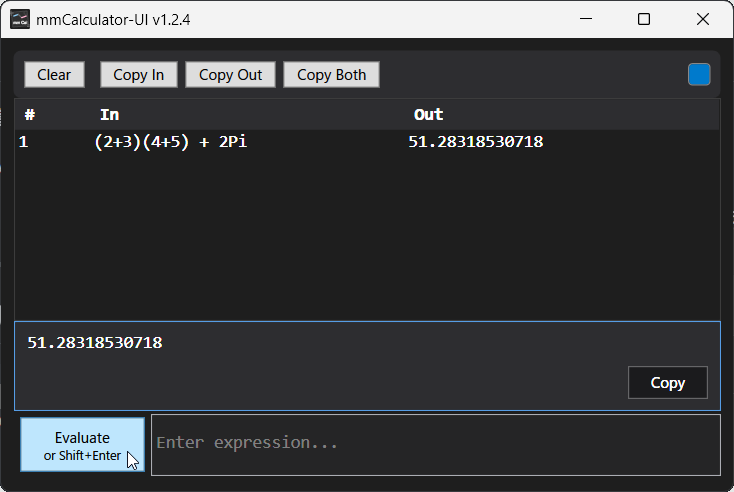734x492 pixels.
Task: Click the Copy Out button
Action: (230, 75)
